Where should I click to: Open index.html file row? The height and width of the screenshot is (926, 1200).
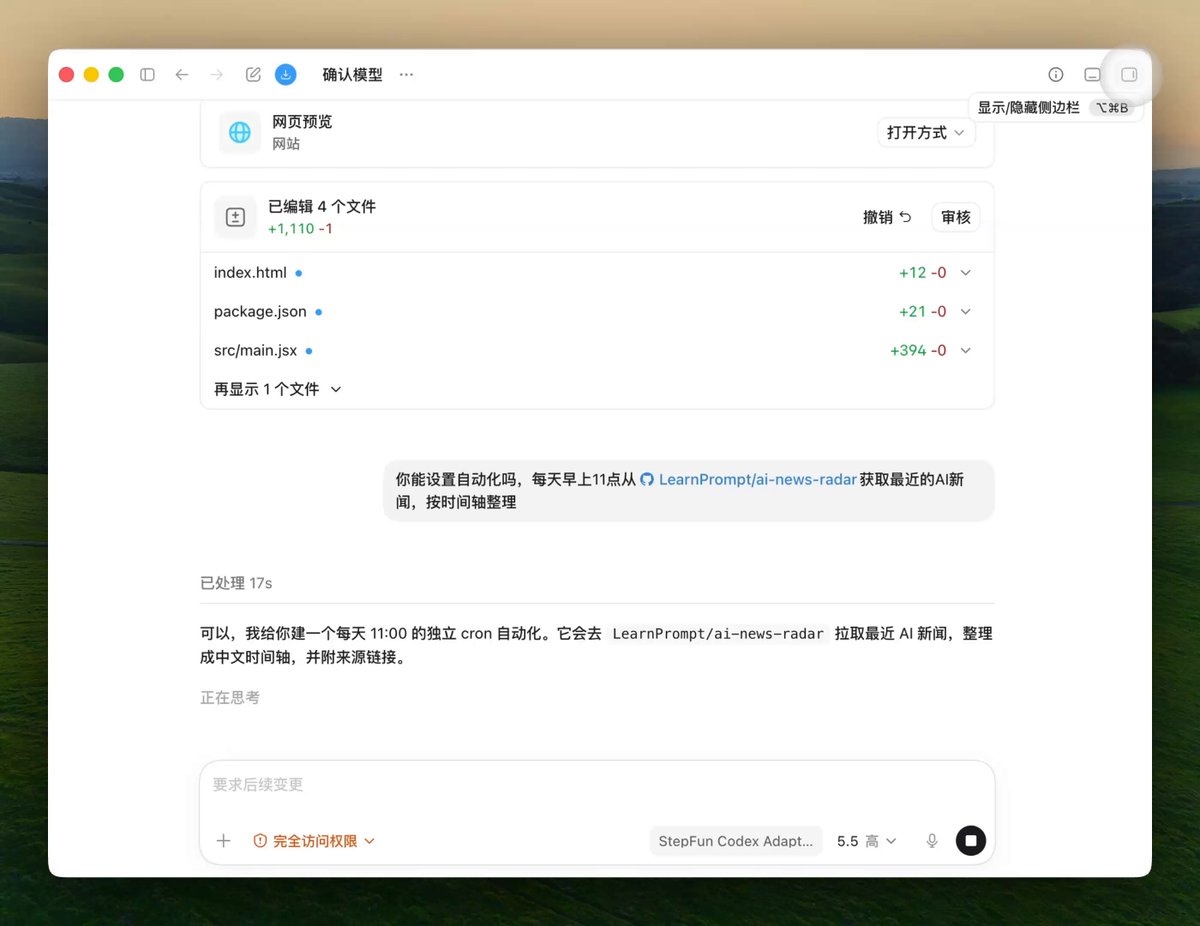point(597,273)
